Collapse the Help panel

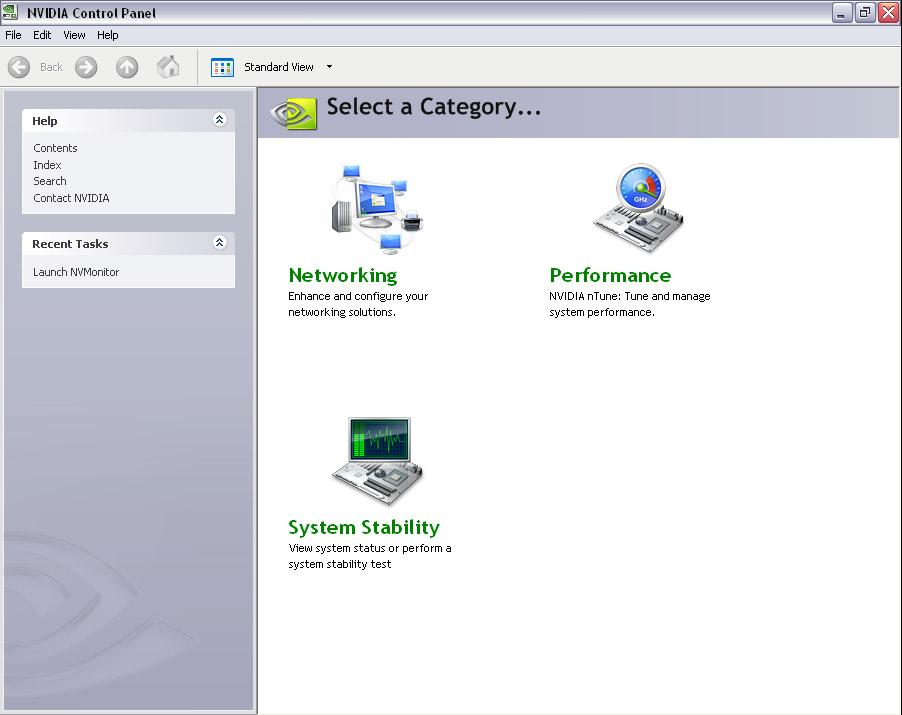pyautogui.click(x=219, y=120)
